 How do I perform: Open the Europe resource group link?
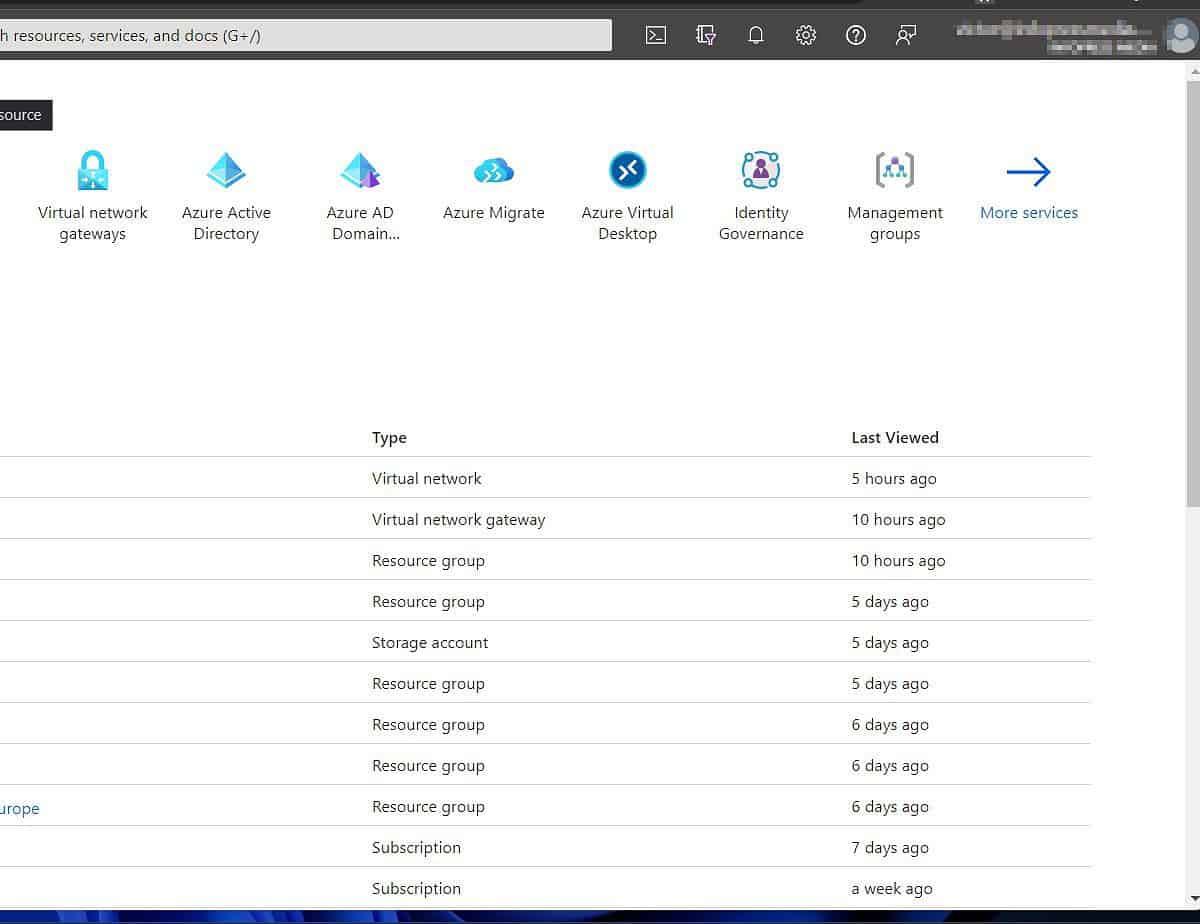click(x=18, y=808)
